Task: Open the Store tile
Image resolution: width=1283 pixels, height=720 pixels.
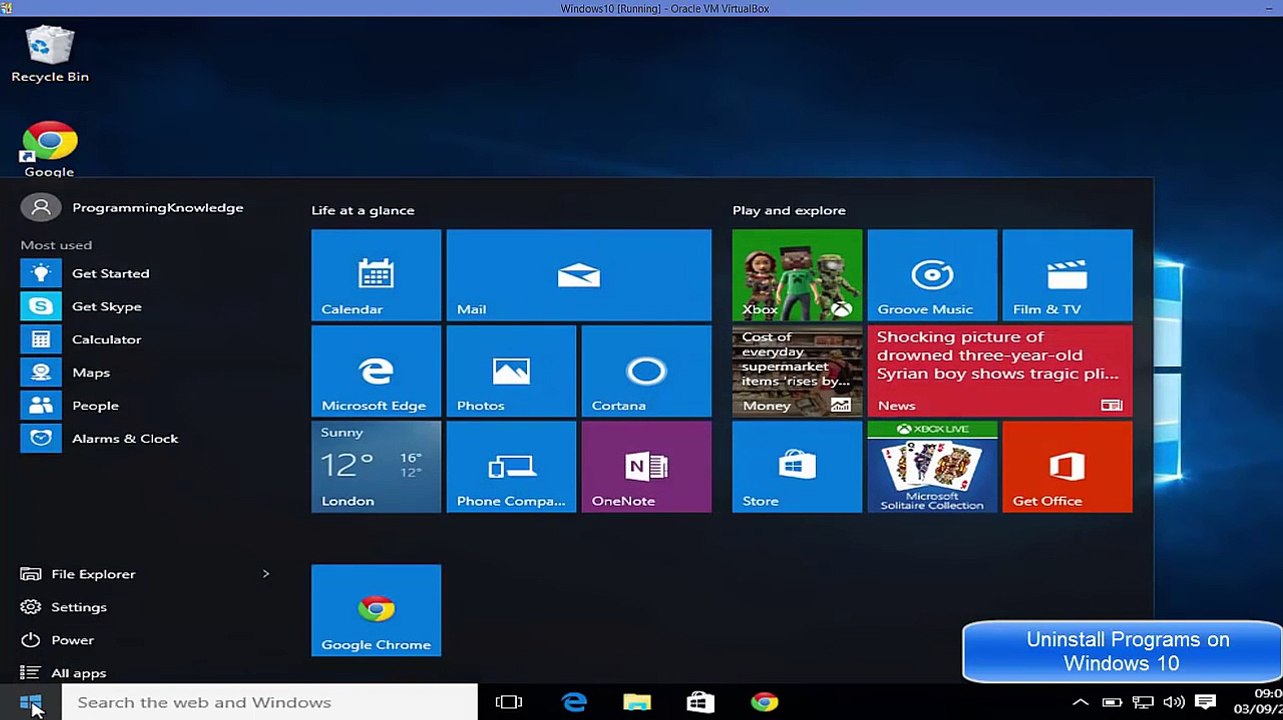Action: click(797, 467)
